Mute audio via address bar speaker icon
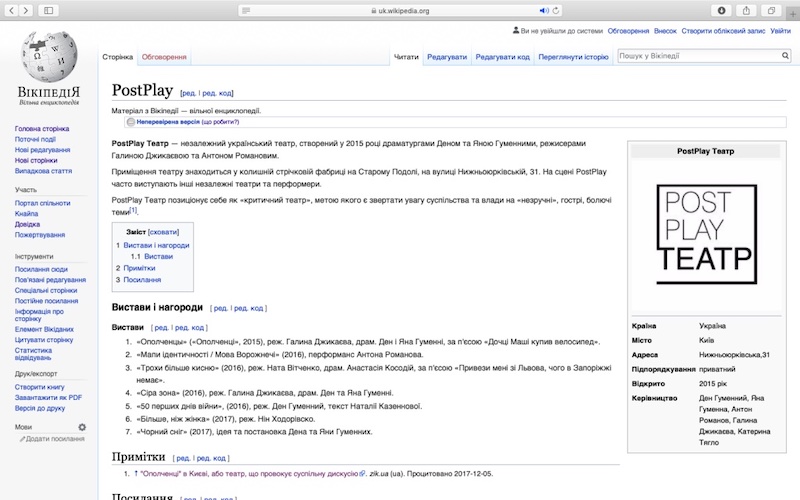Viewport: 800px width, 500px height. [x=544, y=10]
